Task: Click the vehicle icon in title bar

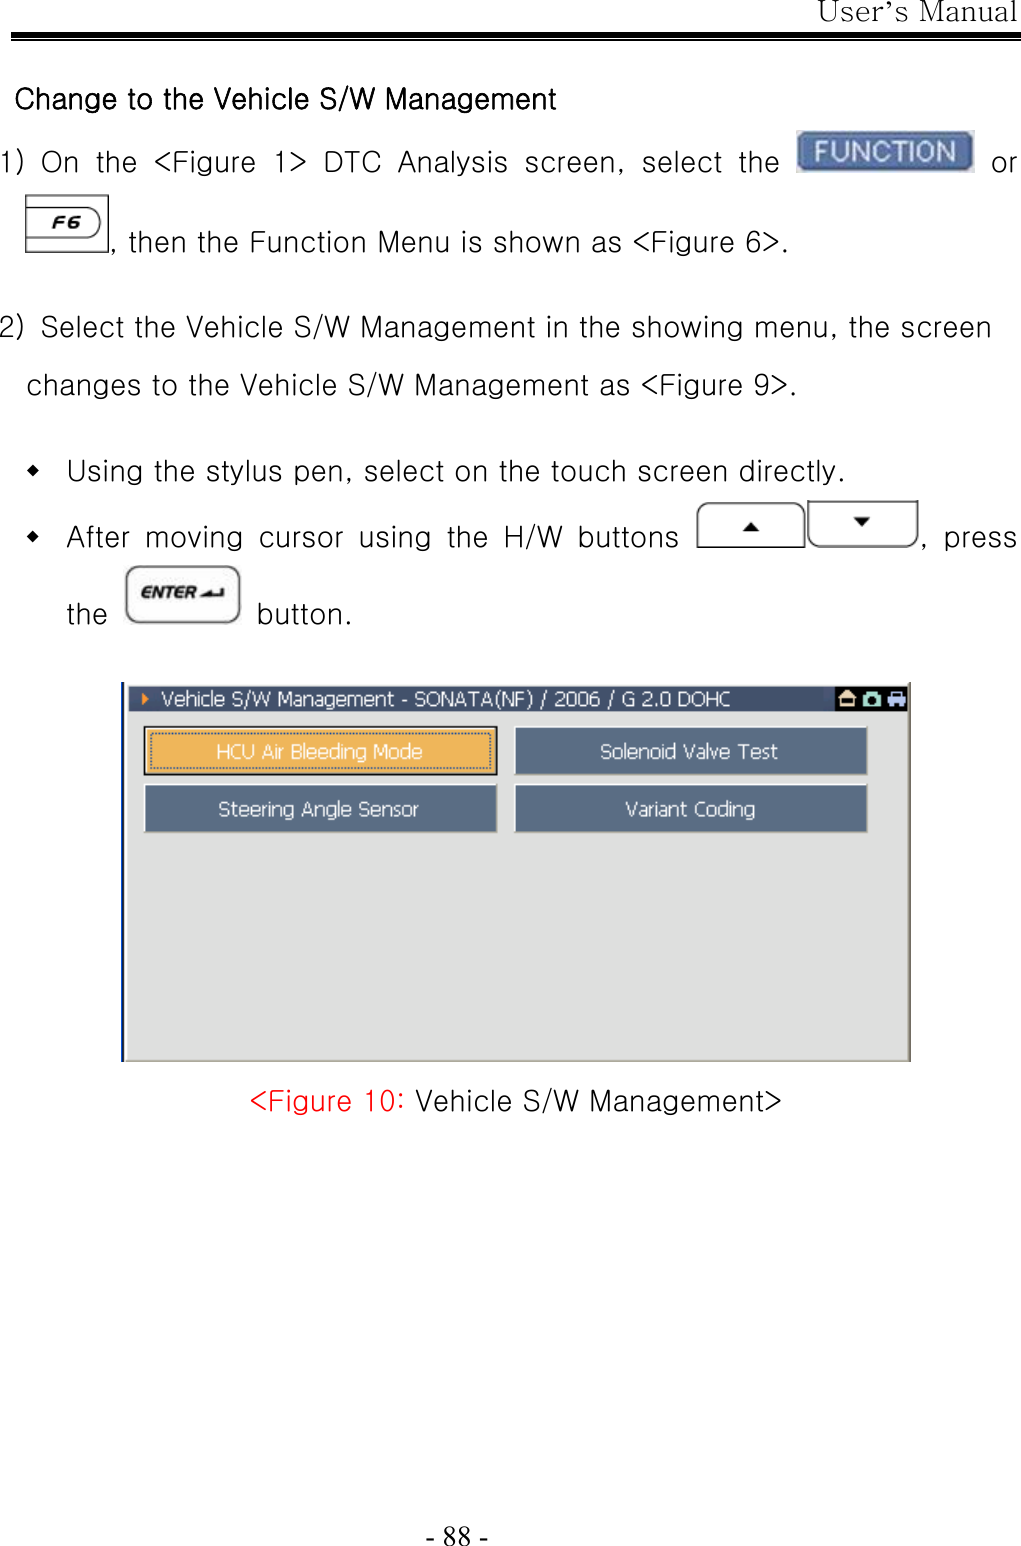Action: (x=896, y=699)
